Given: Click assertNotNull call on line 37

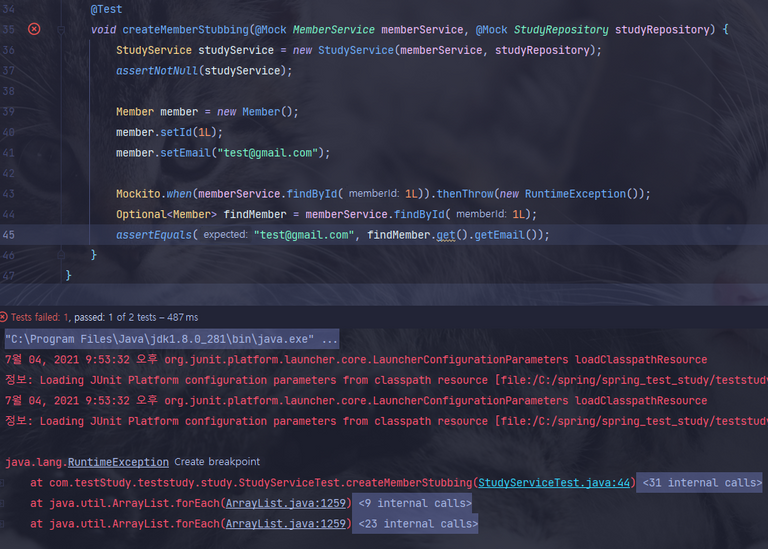Looking at the screenshot, I should (x=157, y=71).
